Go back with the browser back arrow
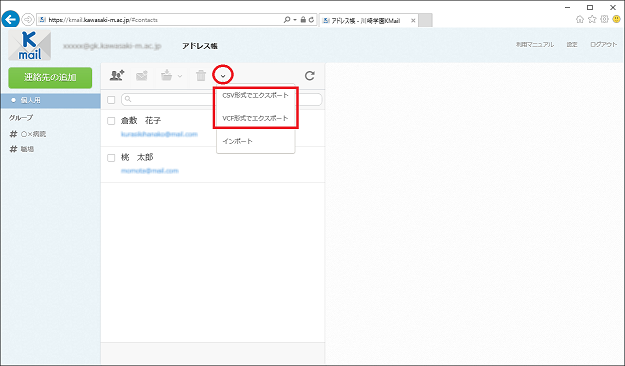 point(10,19)
